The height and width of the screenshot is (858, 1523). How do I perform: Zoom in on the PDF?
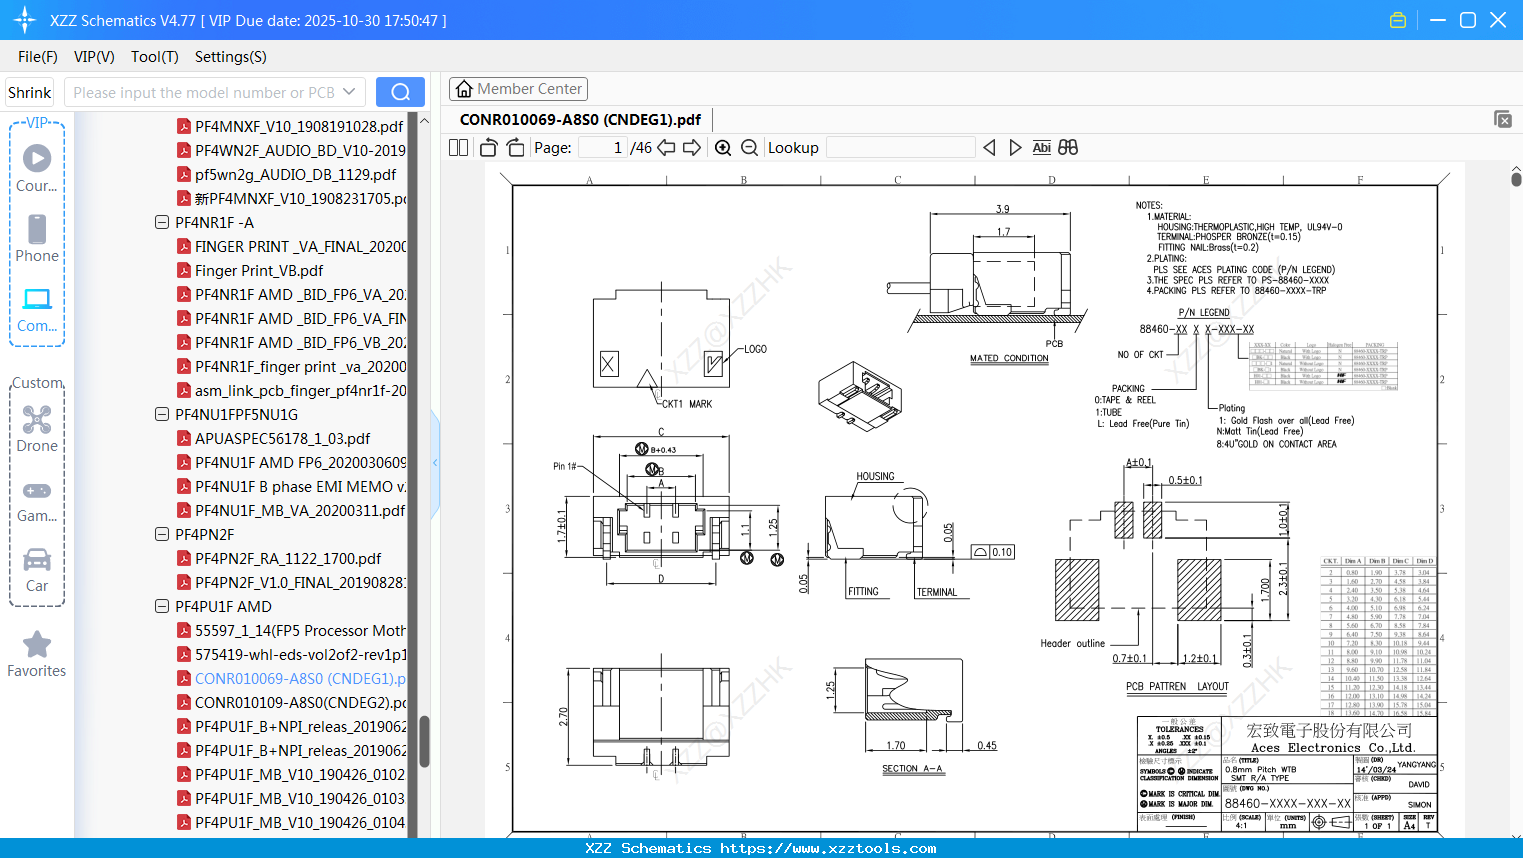723,148
